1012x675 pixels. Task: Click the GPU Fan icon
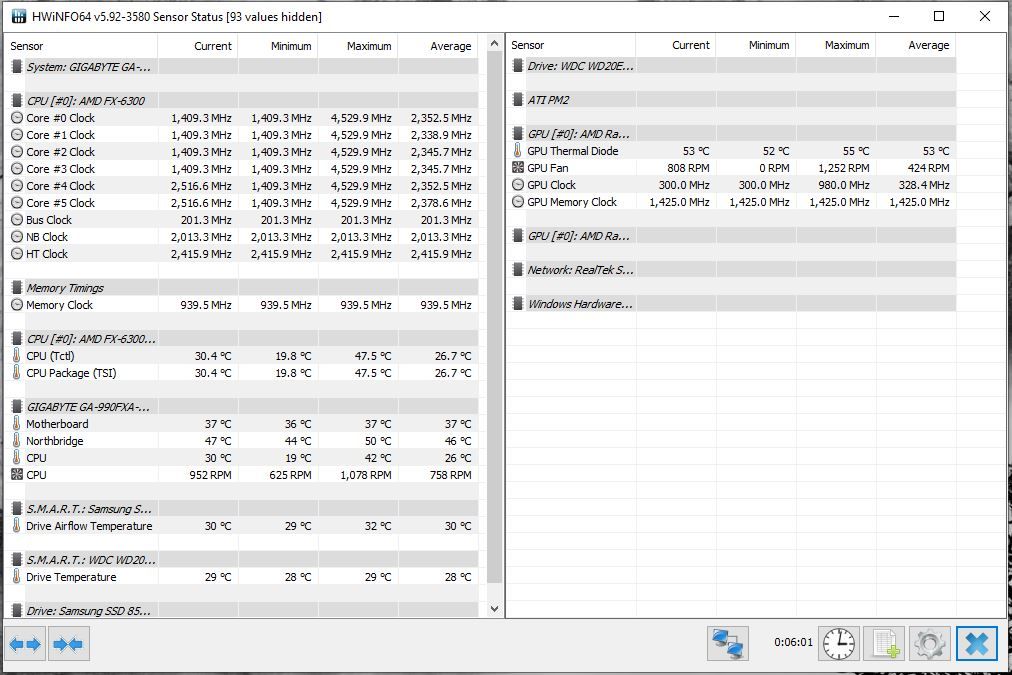(518, 168)
